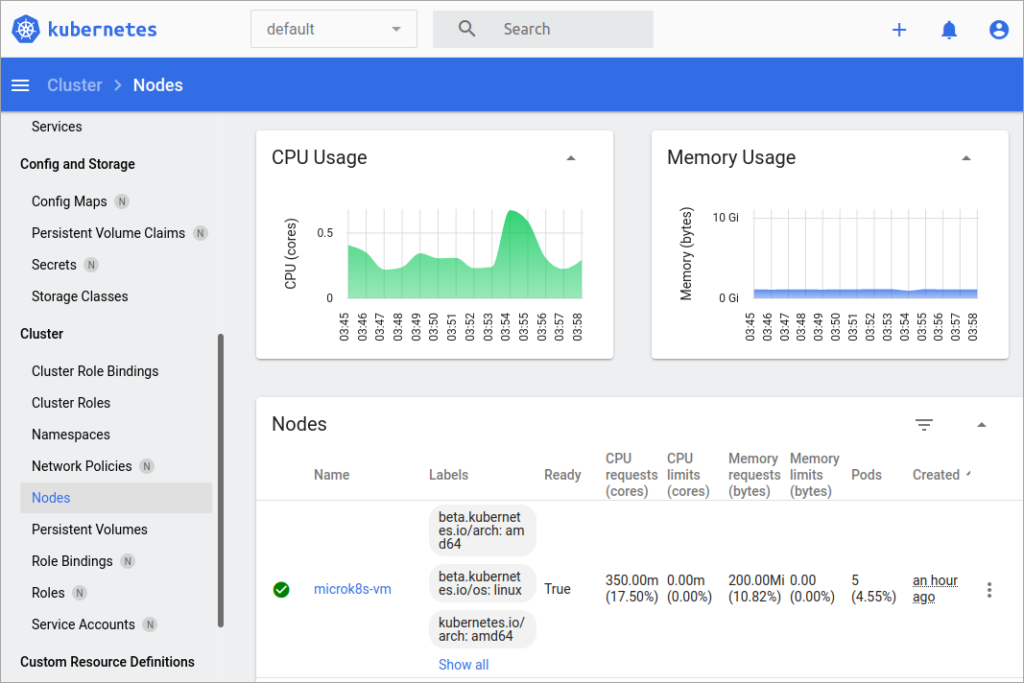Open the notifications bell
The height and width of the screenshot is (683, 1024).
949,30
